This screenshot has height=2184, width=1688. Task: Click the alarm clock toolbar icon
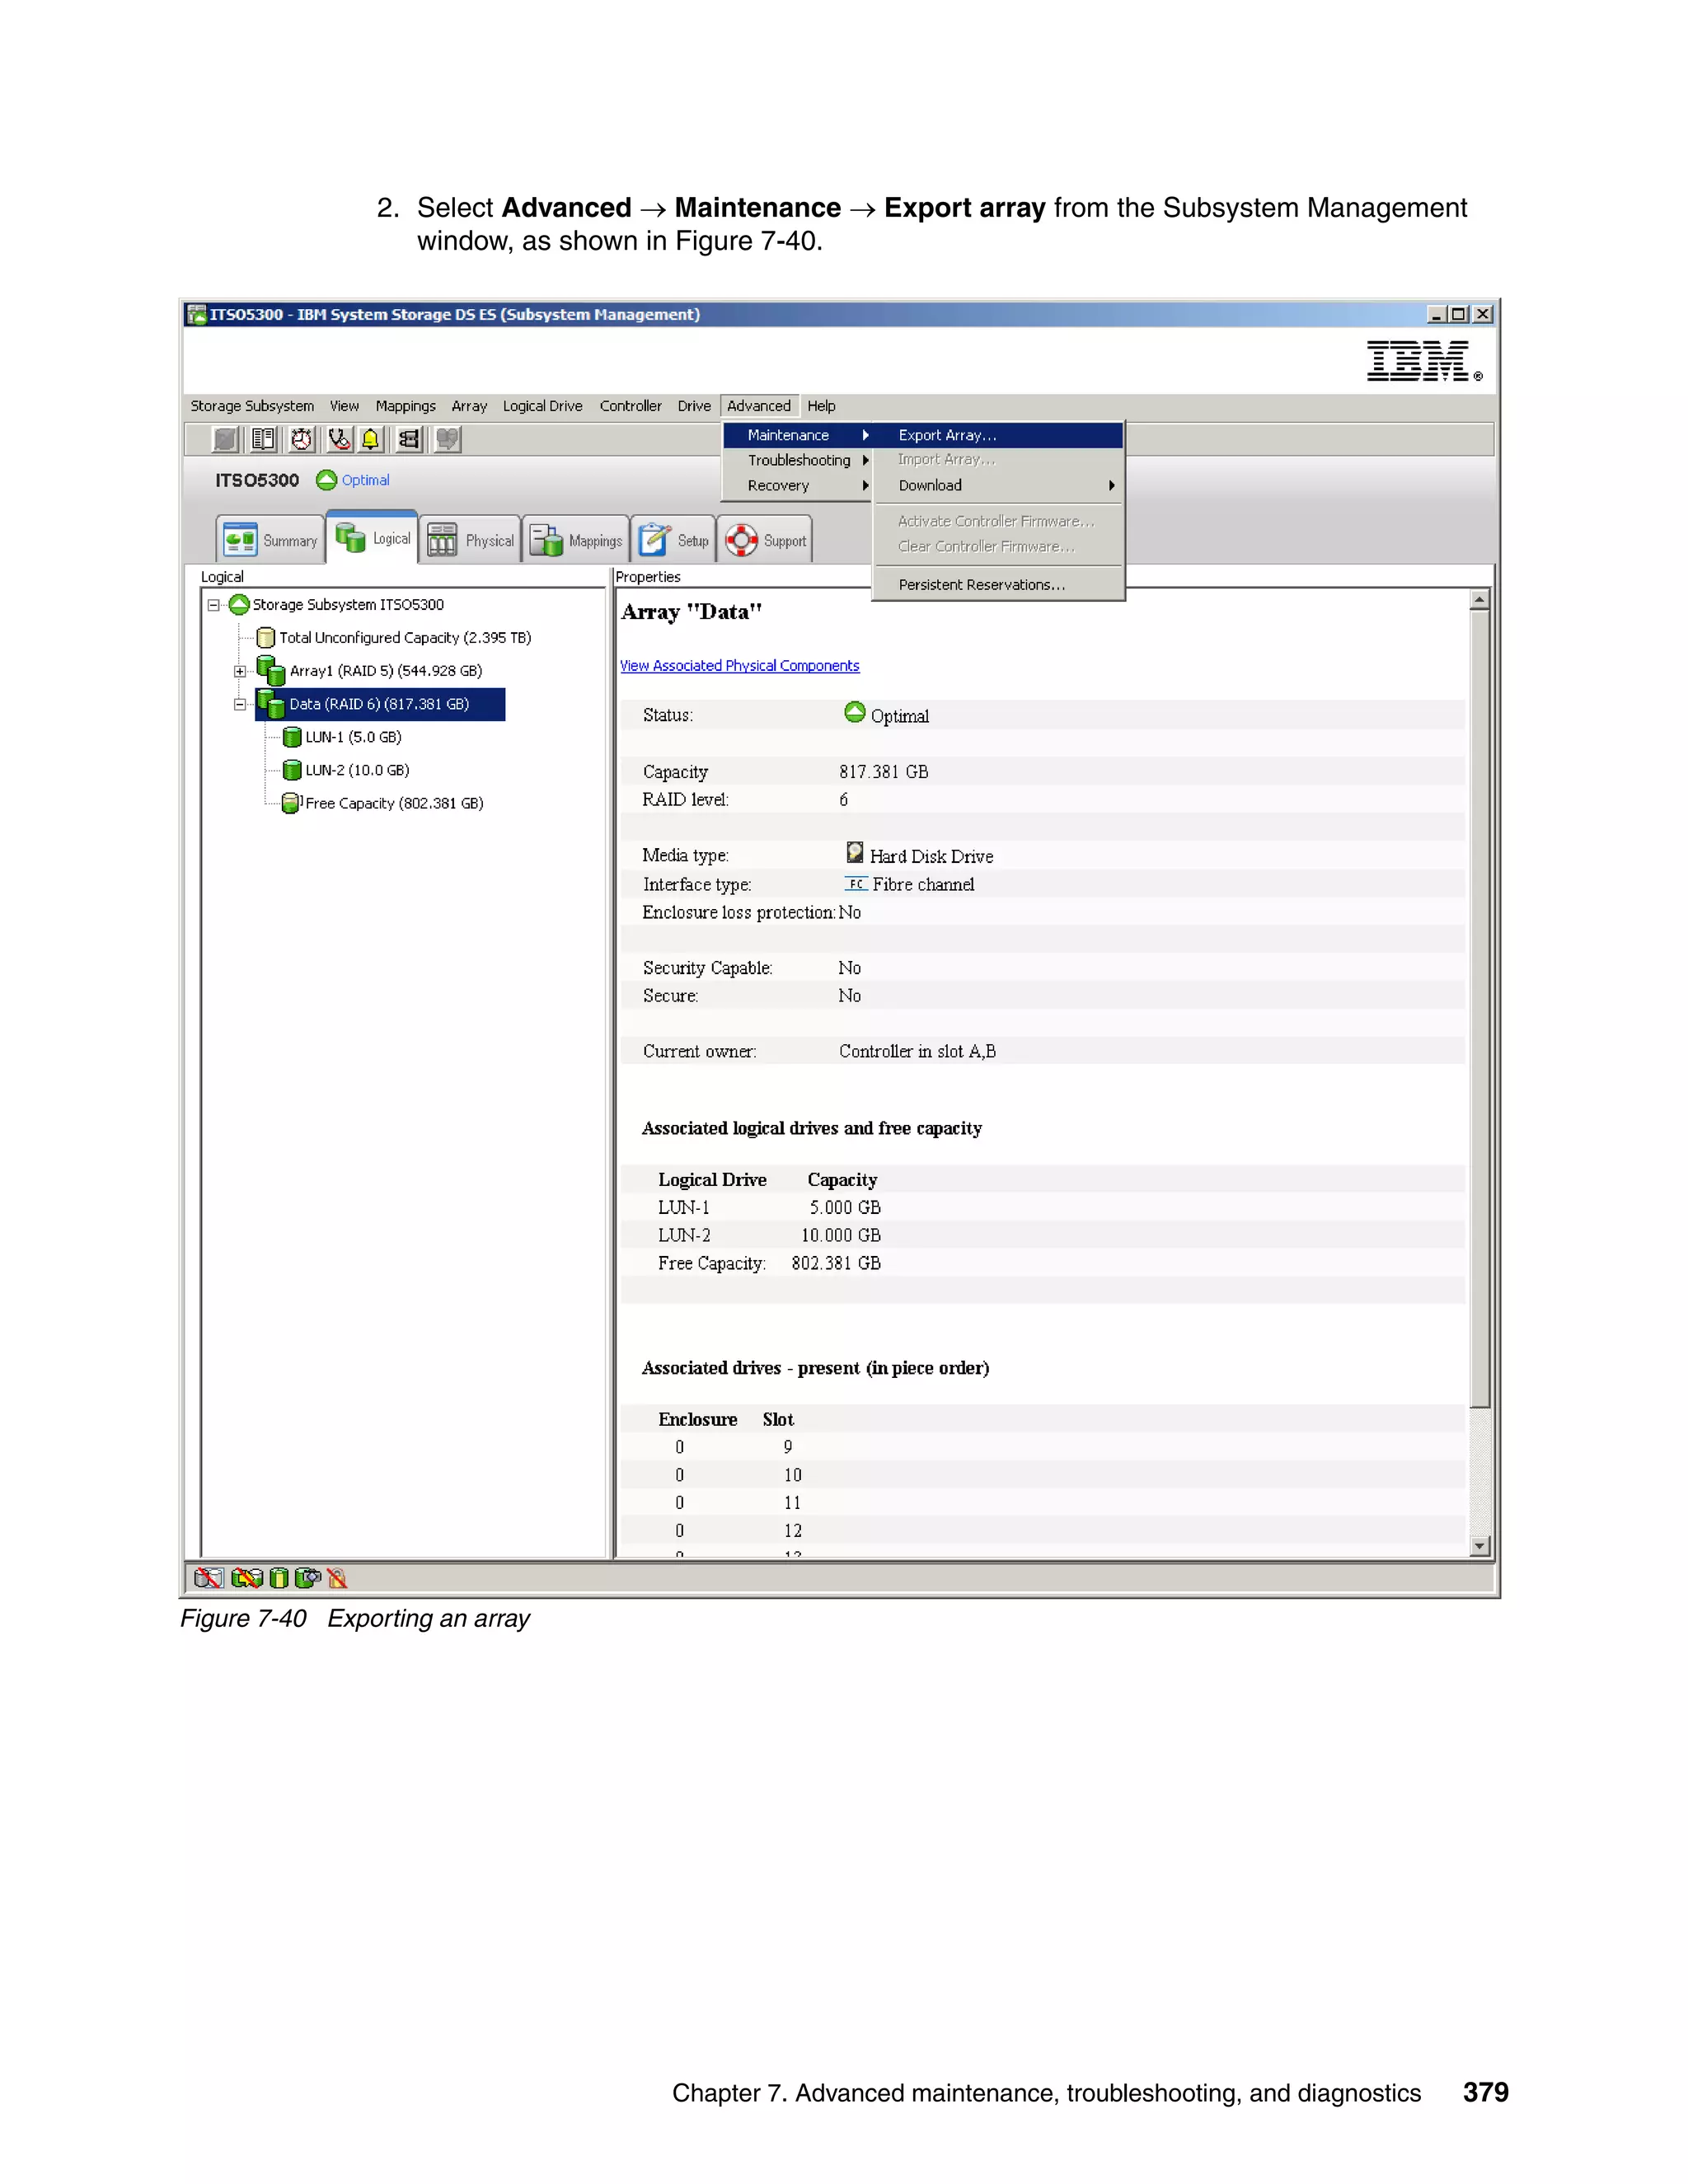click(x=302, y=439)
